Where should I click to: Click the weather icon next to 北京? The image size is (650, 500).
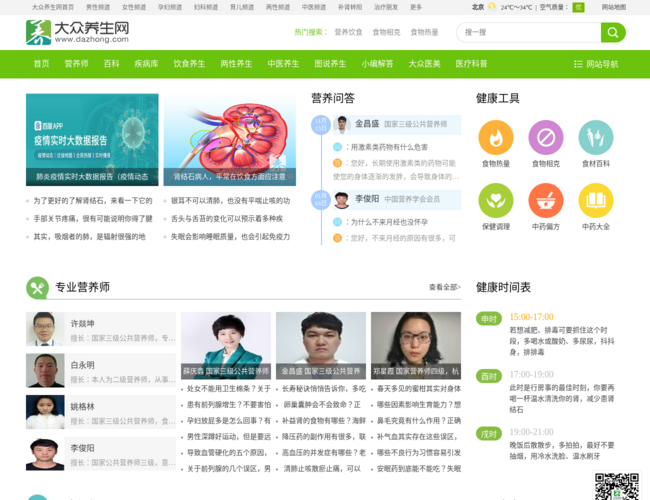tap(492, 7)
